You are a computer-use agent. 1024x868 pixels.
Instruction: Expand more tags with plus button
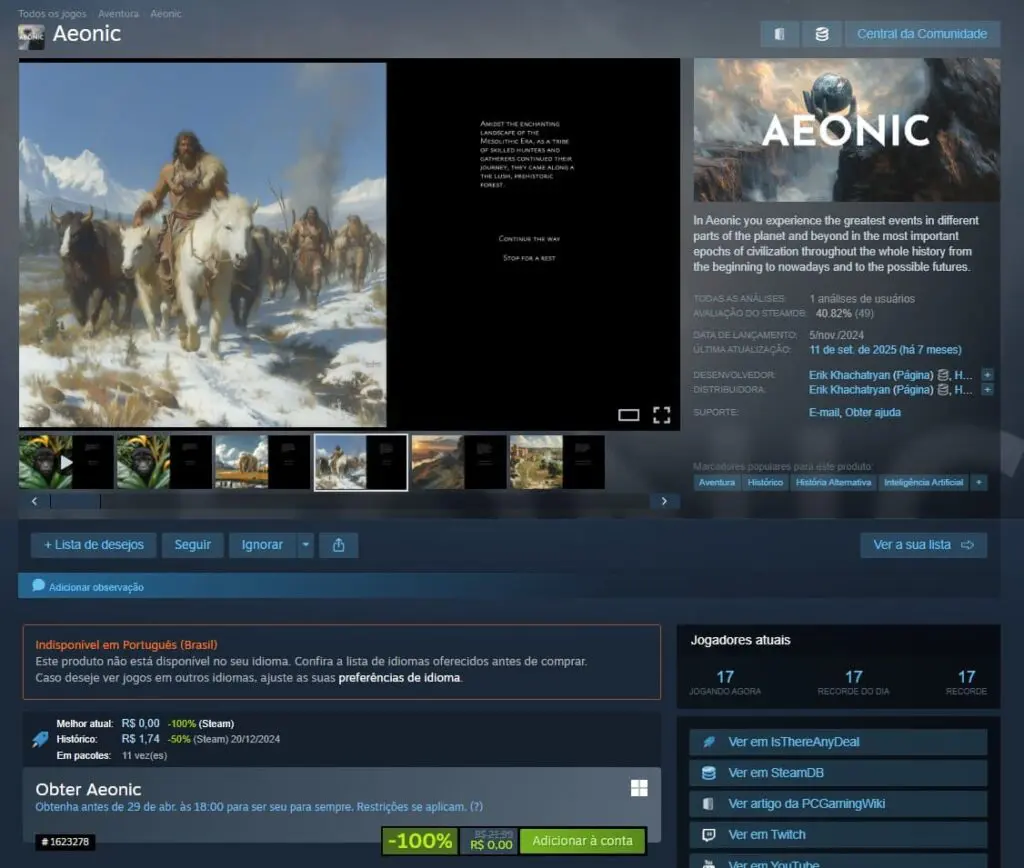point(979,482)
